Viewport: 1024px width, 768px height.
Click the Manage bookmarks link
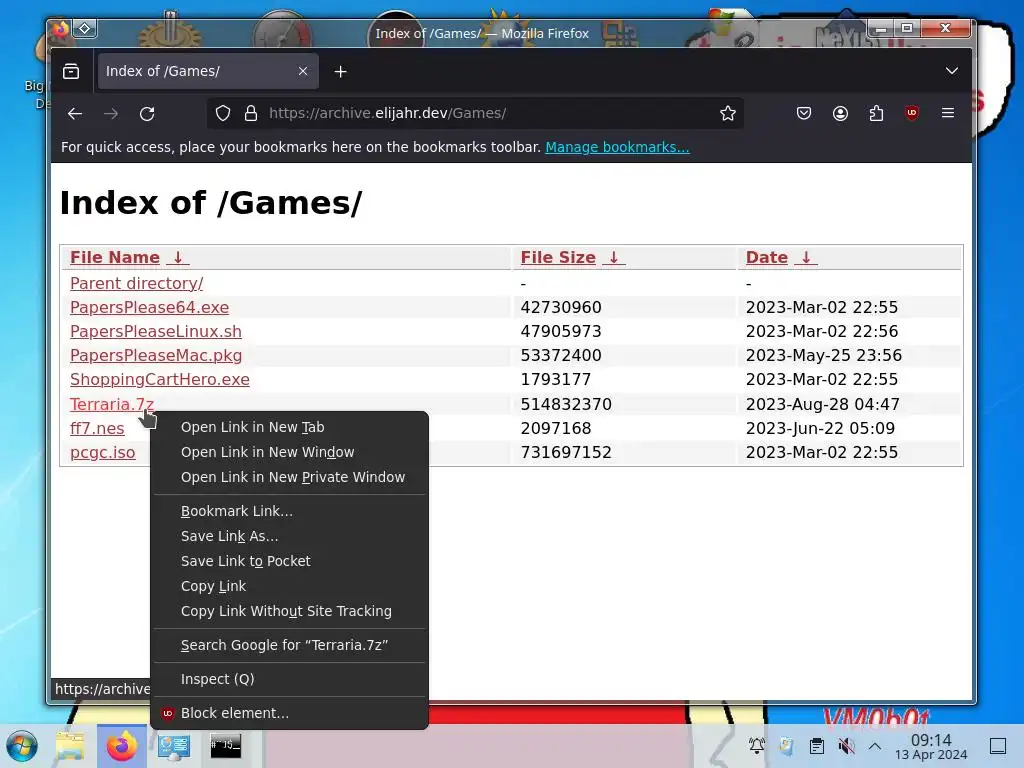click(x=617, y=147)
